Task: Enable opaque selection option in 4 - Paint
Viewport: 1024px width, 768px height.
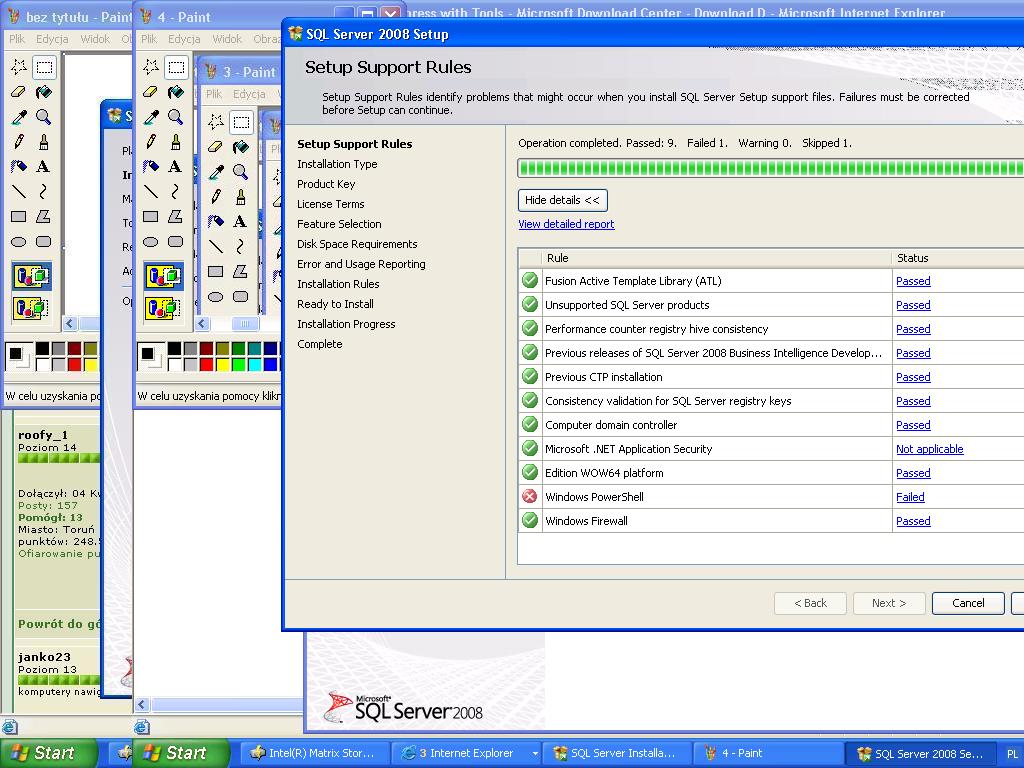Action: (163, 276)
